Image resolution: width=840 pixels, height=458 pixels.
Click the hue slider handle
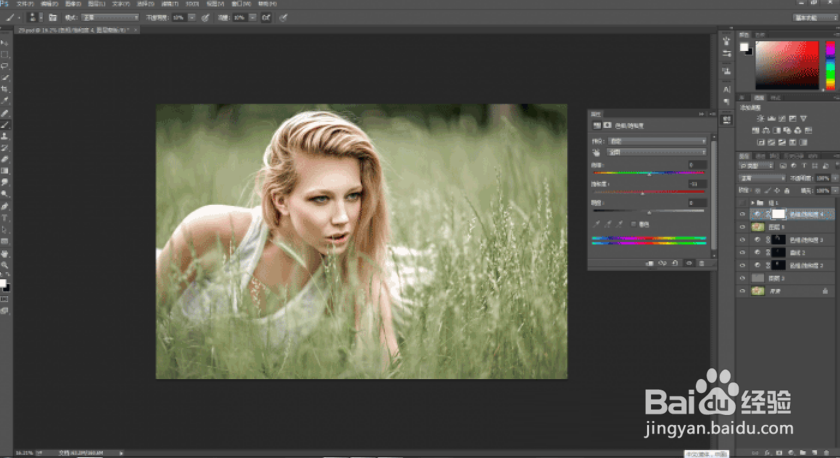tap(649, 175)
